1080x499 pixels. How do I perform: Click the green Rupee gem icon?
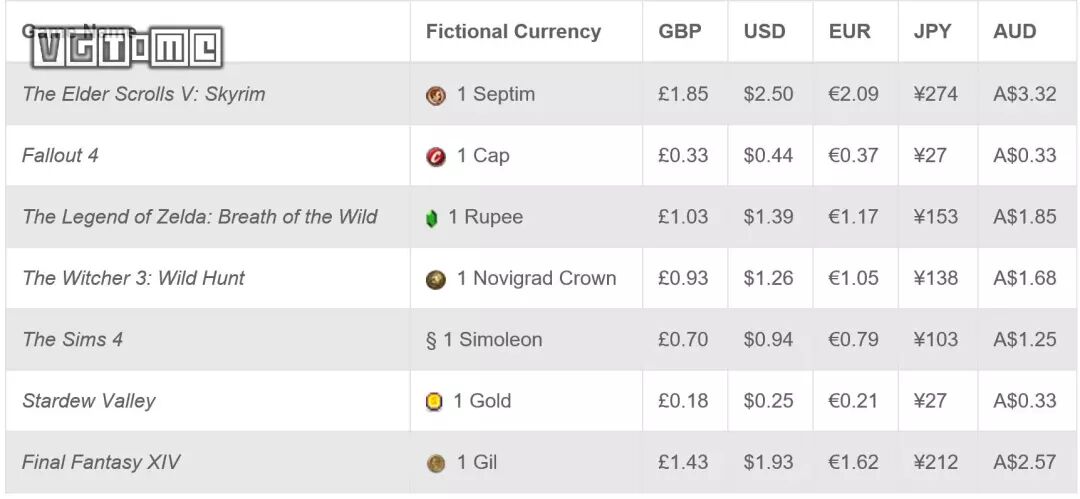click(432, 218)
